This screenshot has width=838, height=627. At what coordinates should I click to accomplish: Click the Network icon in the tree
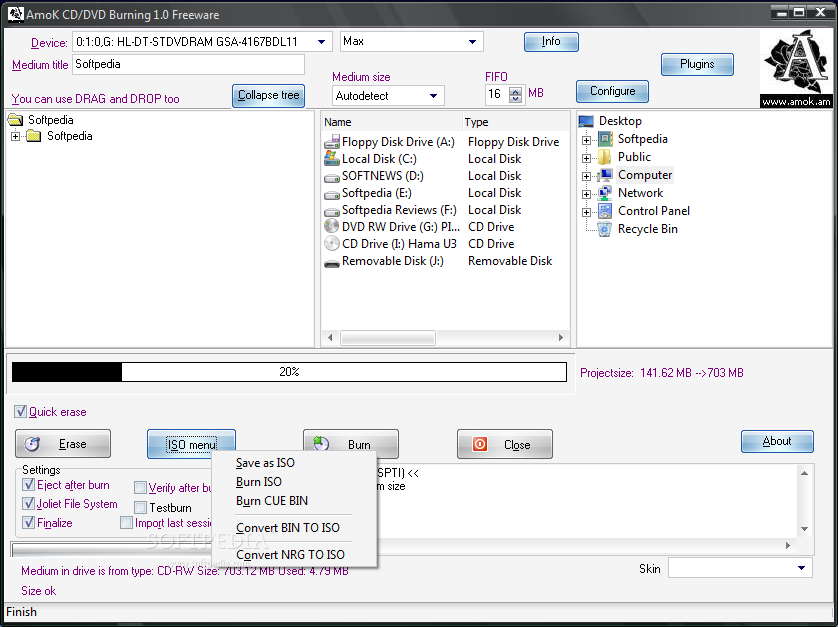point(605,192)
